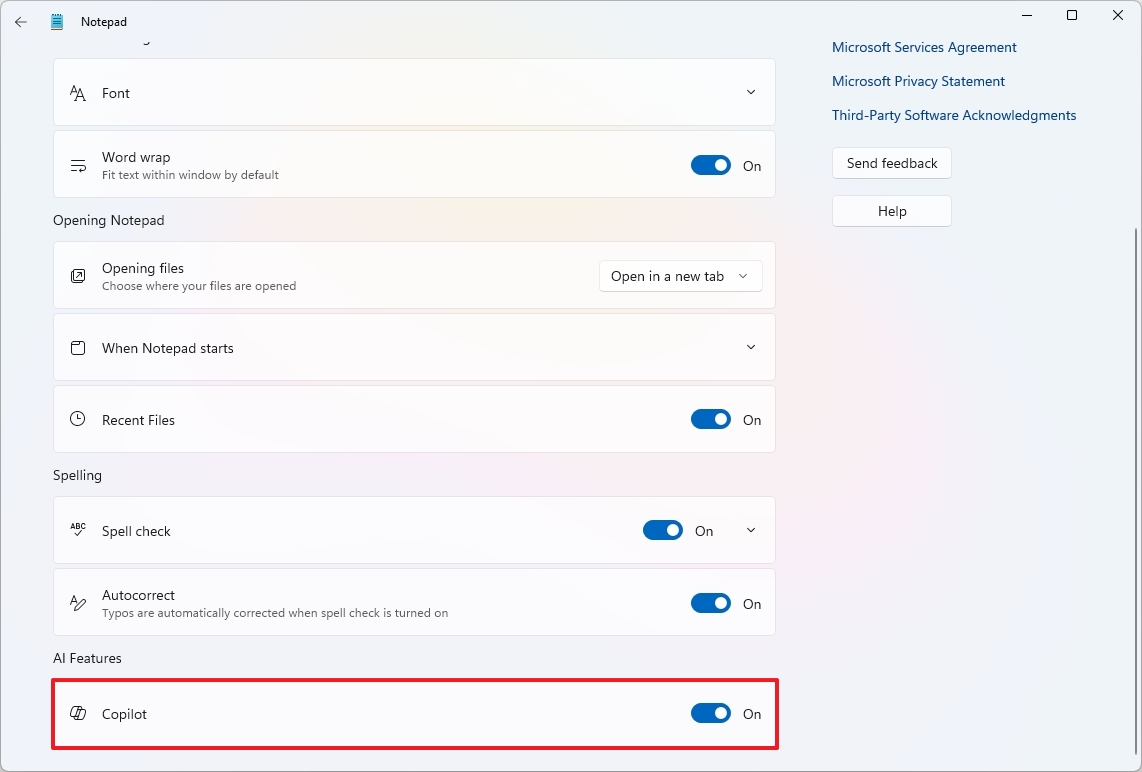Click the Notepad app icon in title bar

pos(57,22)
